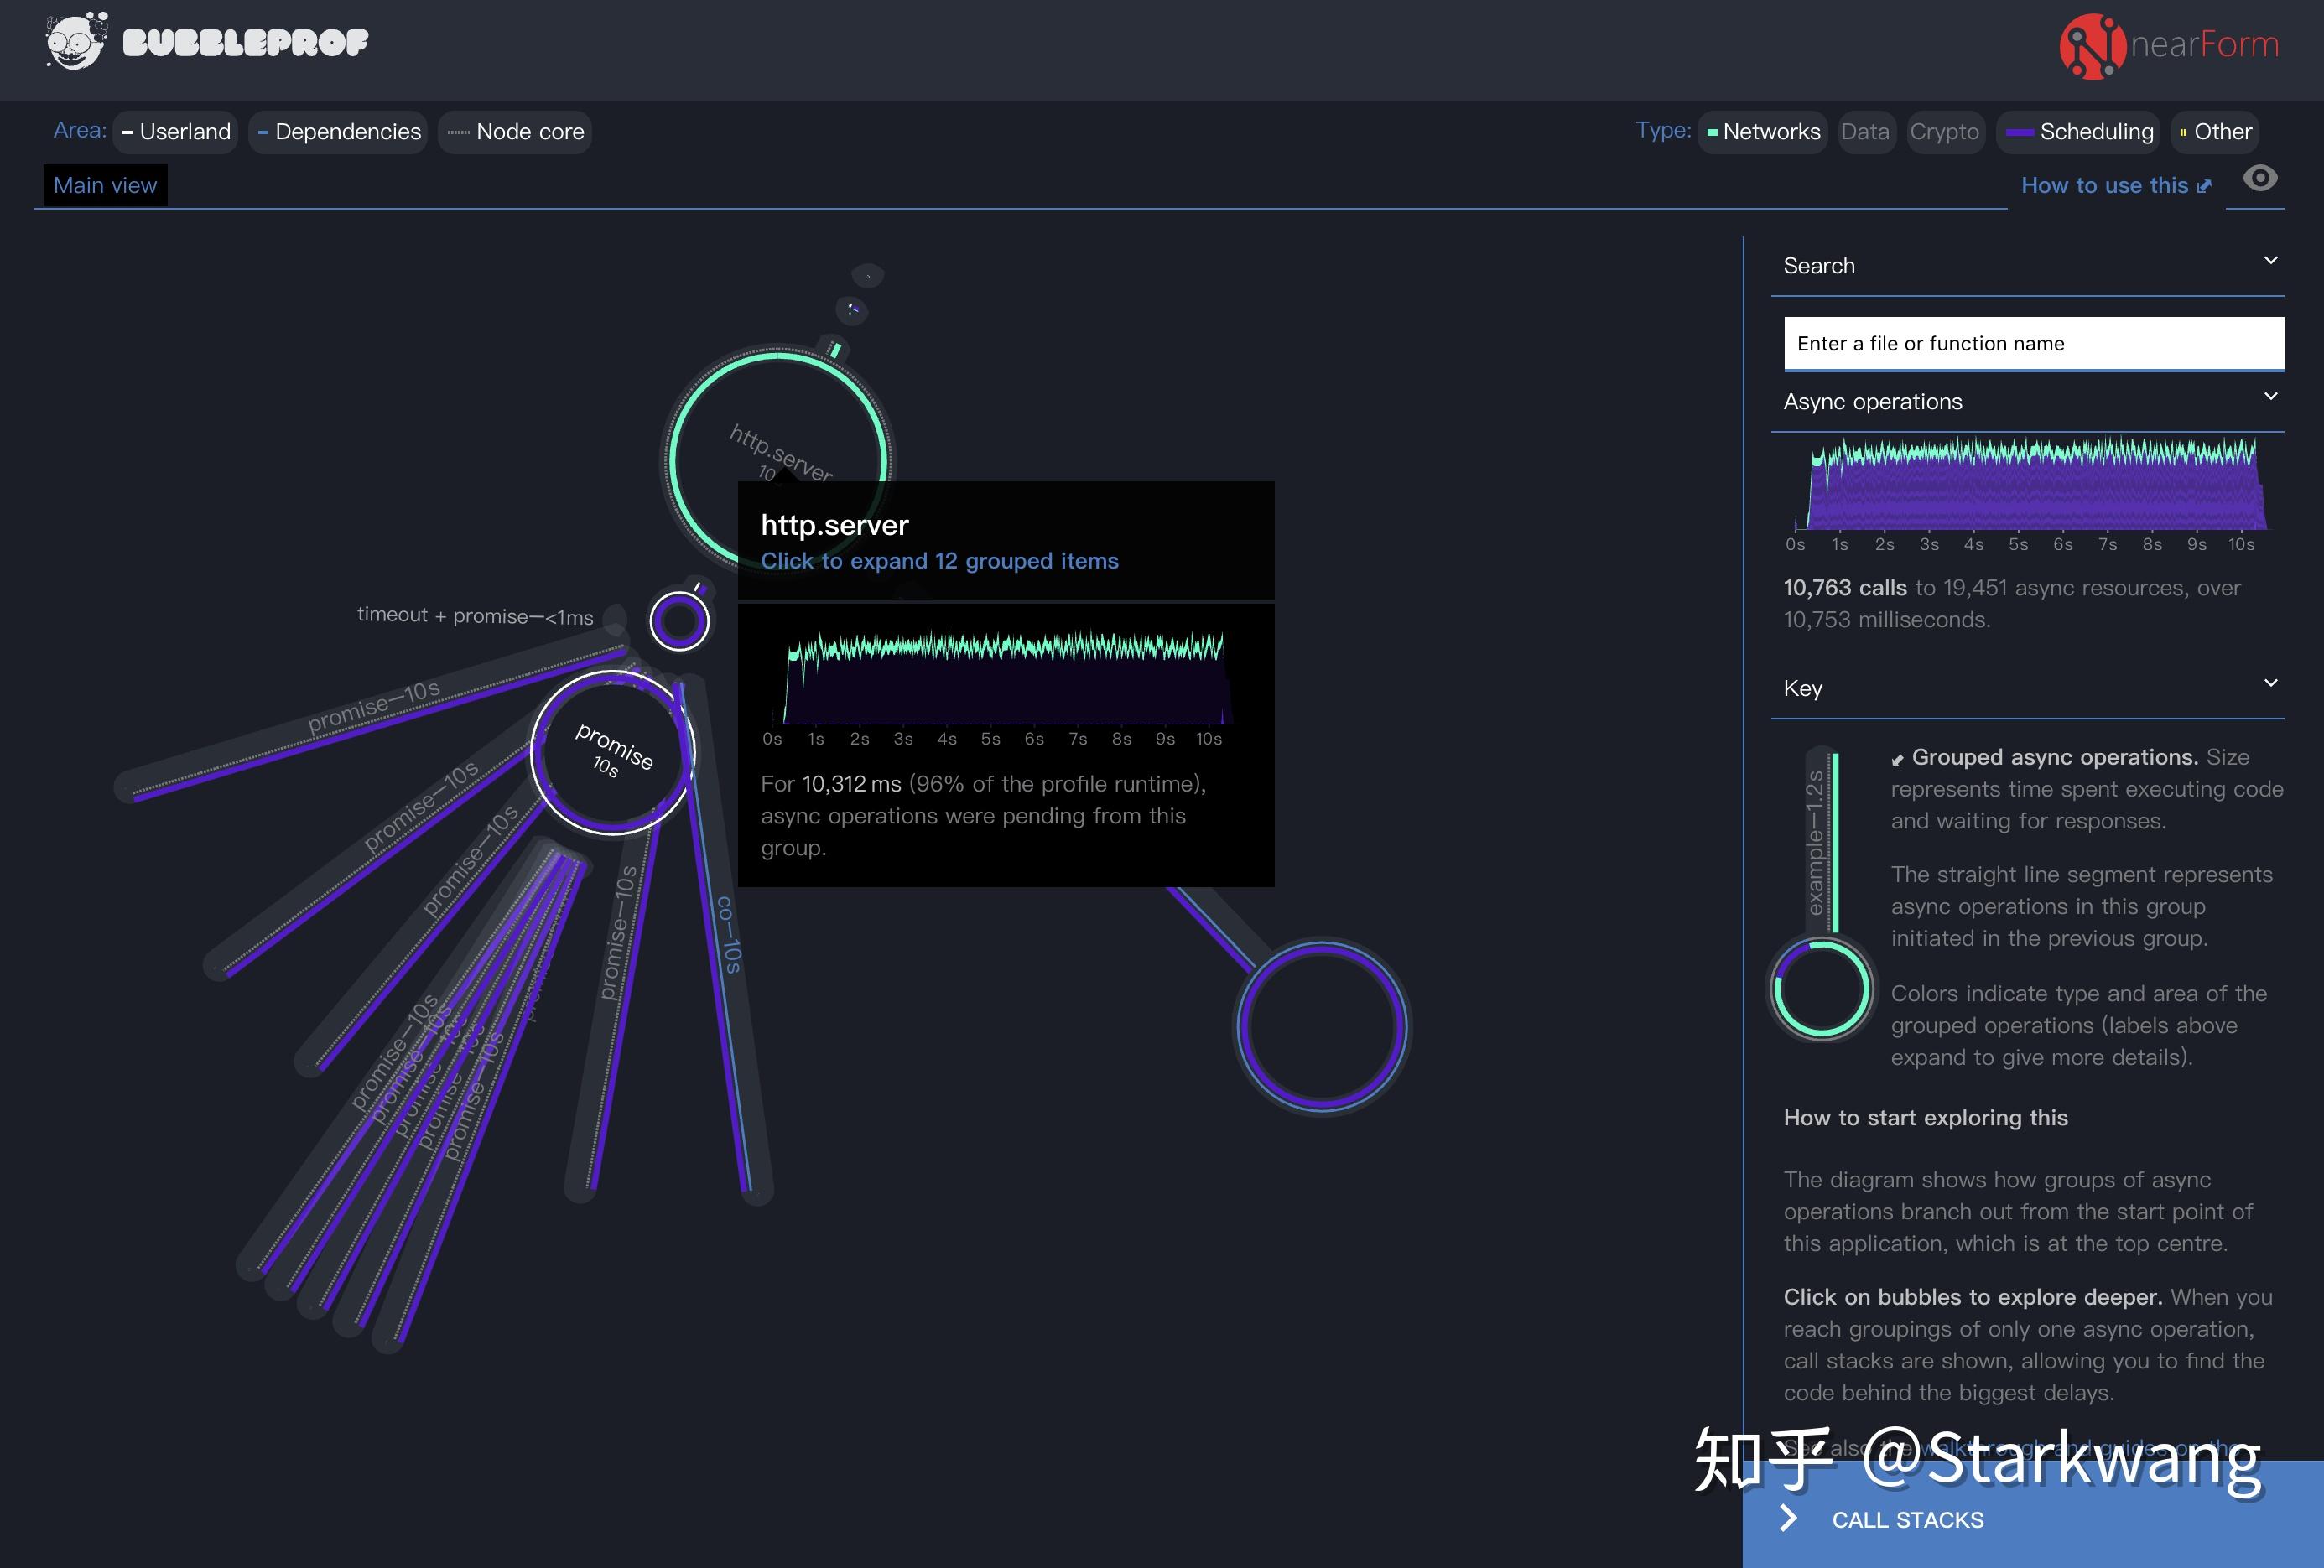Click to expand 12 grouped items in tooltip
The height and width of the screenshot is (1568, 2324).
(x=940, y=561)
